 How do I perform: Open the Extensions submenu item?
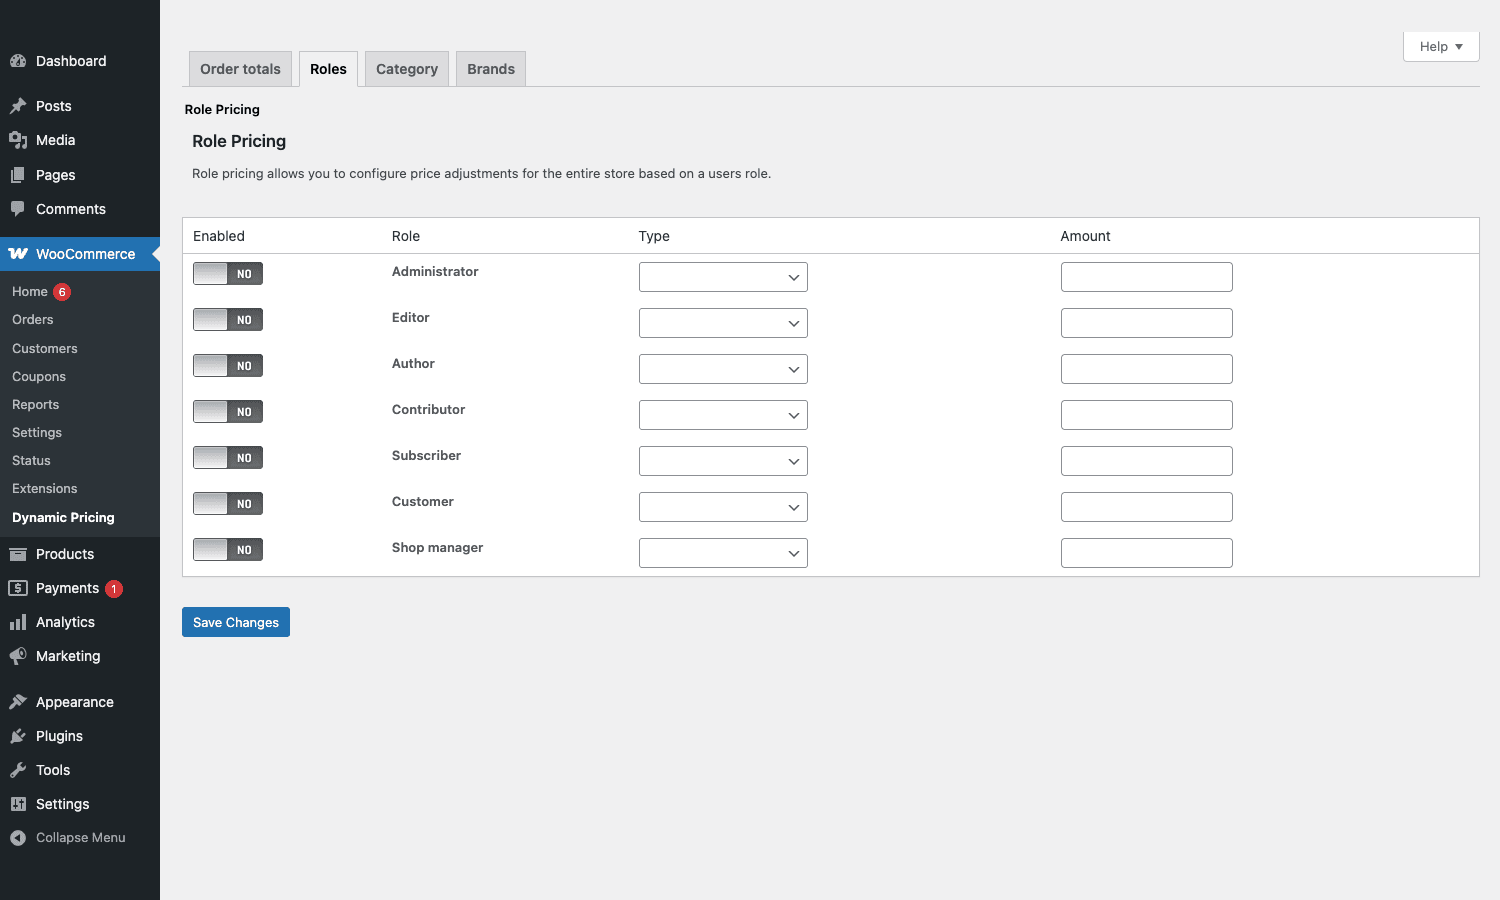(45, 489)
